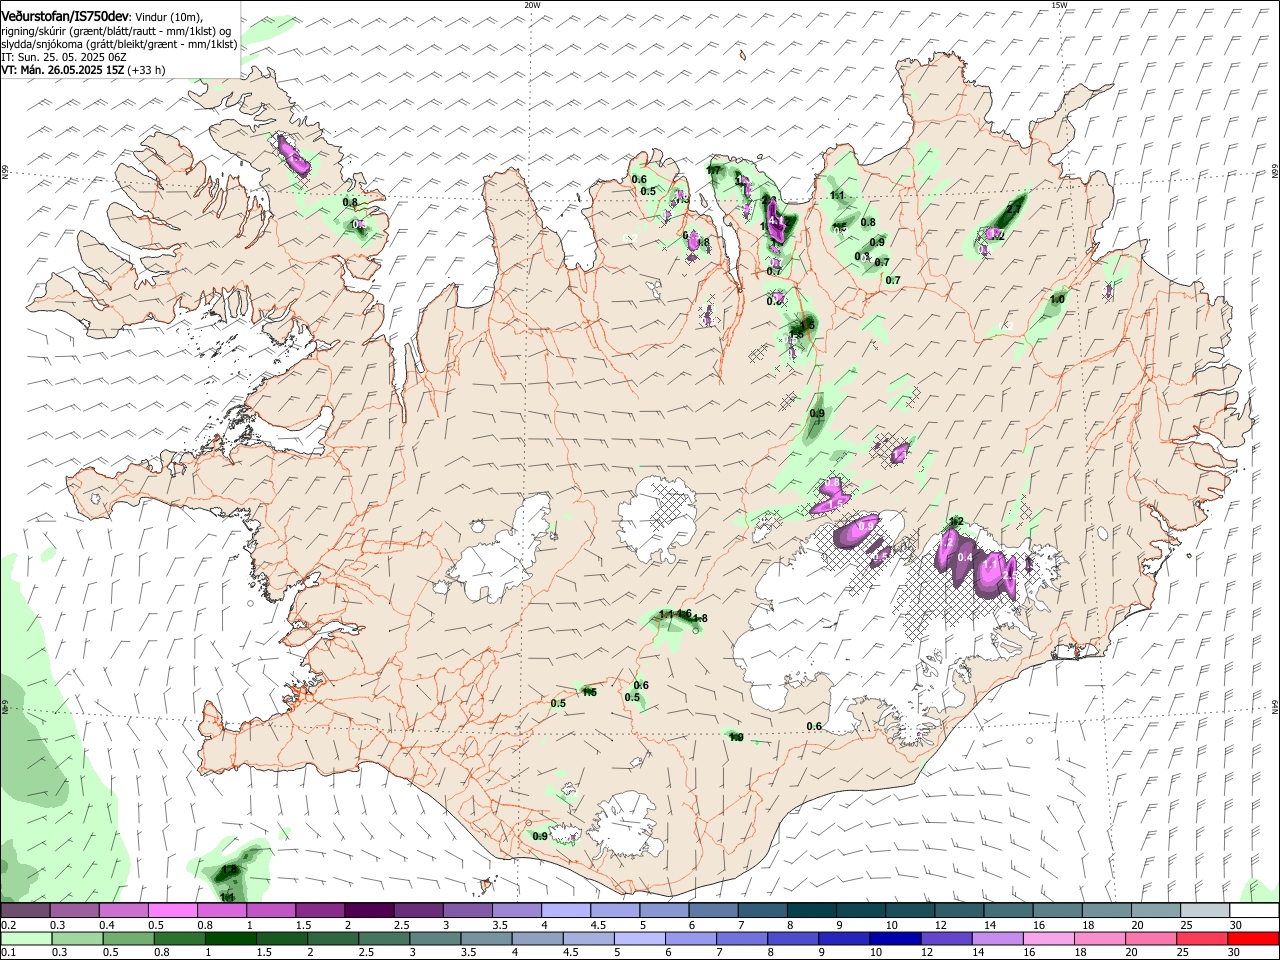Image resolution: width=1280 pixels, height=960 pixels.
Task: Click the 1.0 precipitation value in the east
Action: [x=1057, y=299]
